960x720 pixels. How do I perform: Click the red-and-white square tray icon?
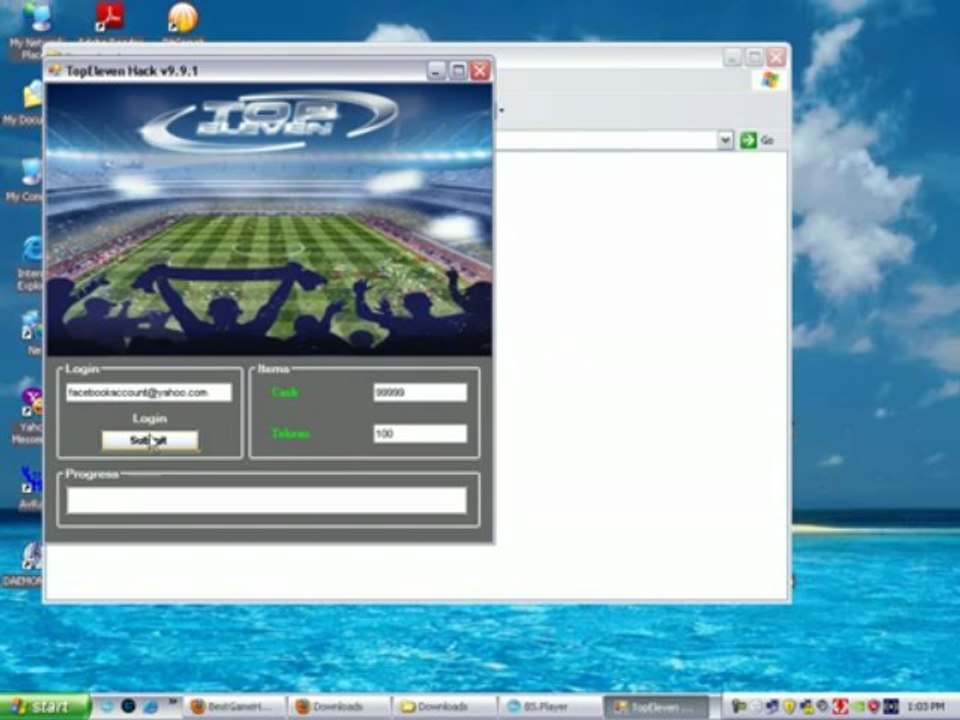(841, 707)
